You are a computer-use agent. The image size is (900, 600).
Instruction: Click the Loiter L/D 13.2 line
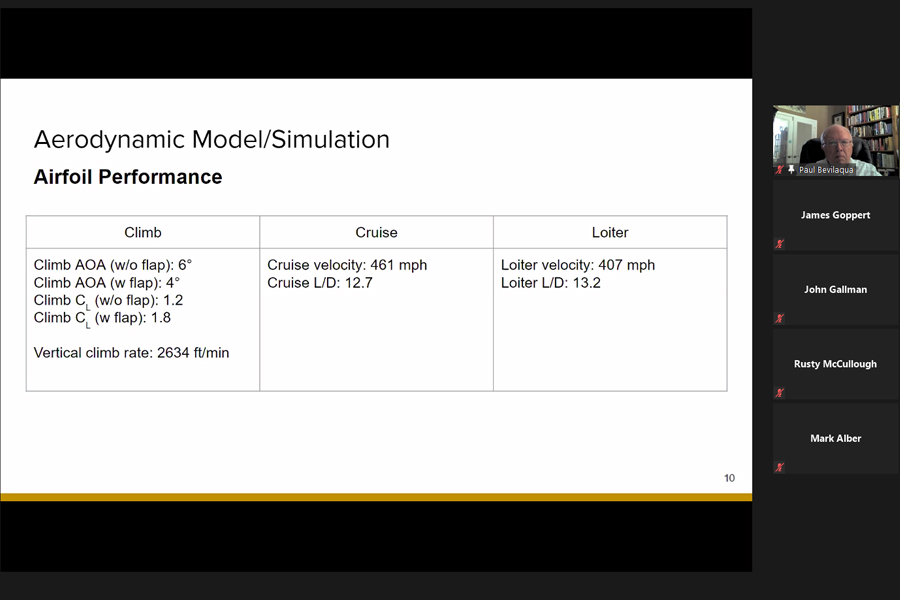(550, 283)
